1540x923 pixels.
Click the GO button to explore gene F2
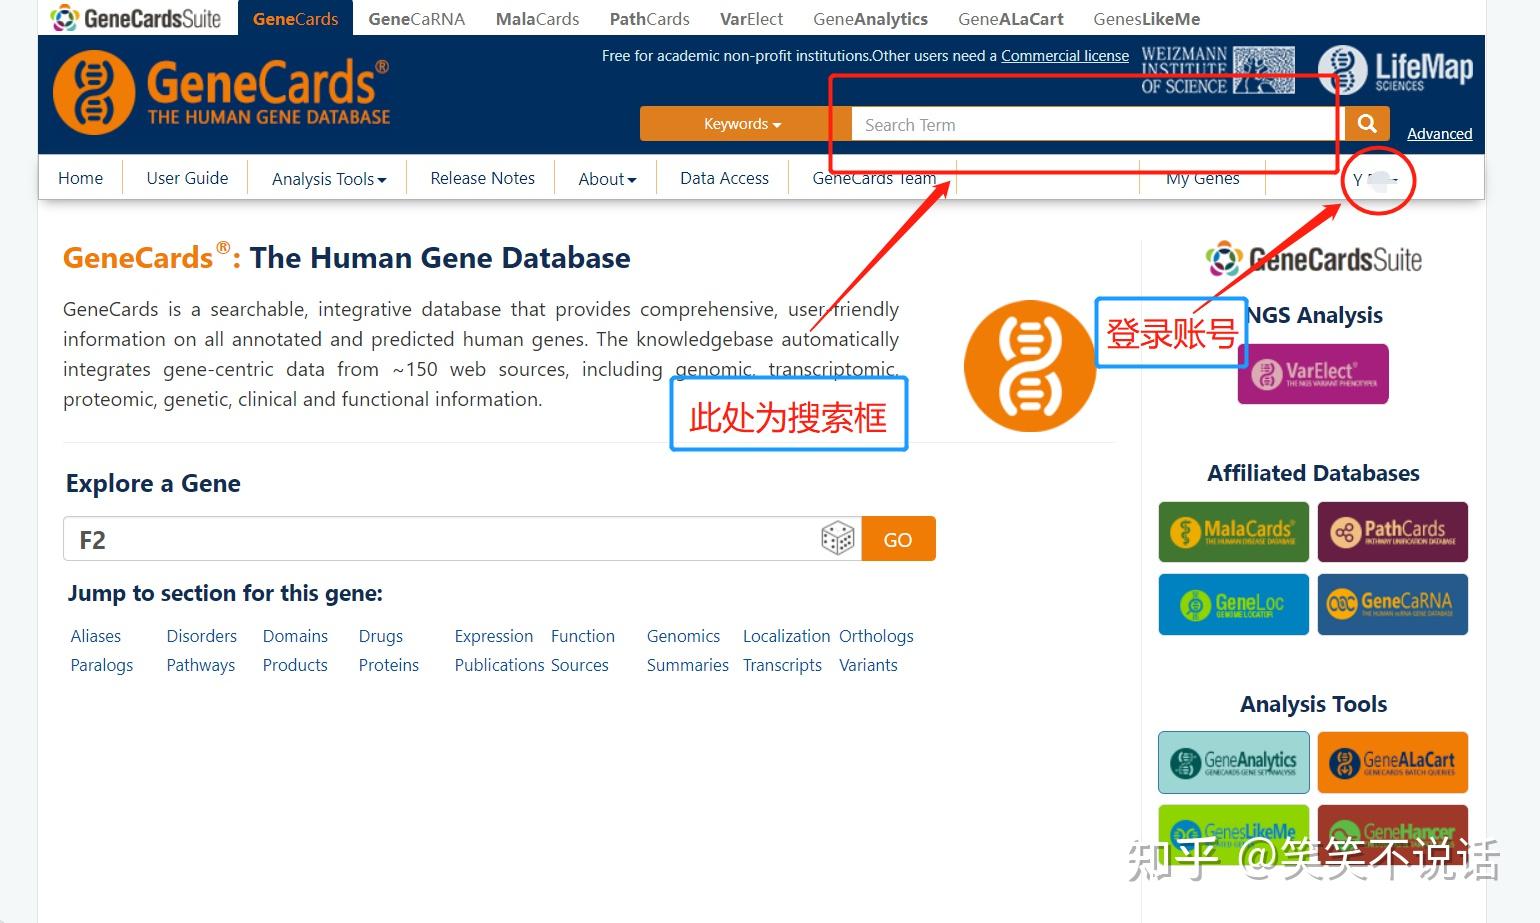pyautogui.click(x=897, y=538)
